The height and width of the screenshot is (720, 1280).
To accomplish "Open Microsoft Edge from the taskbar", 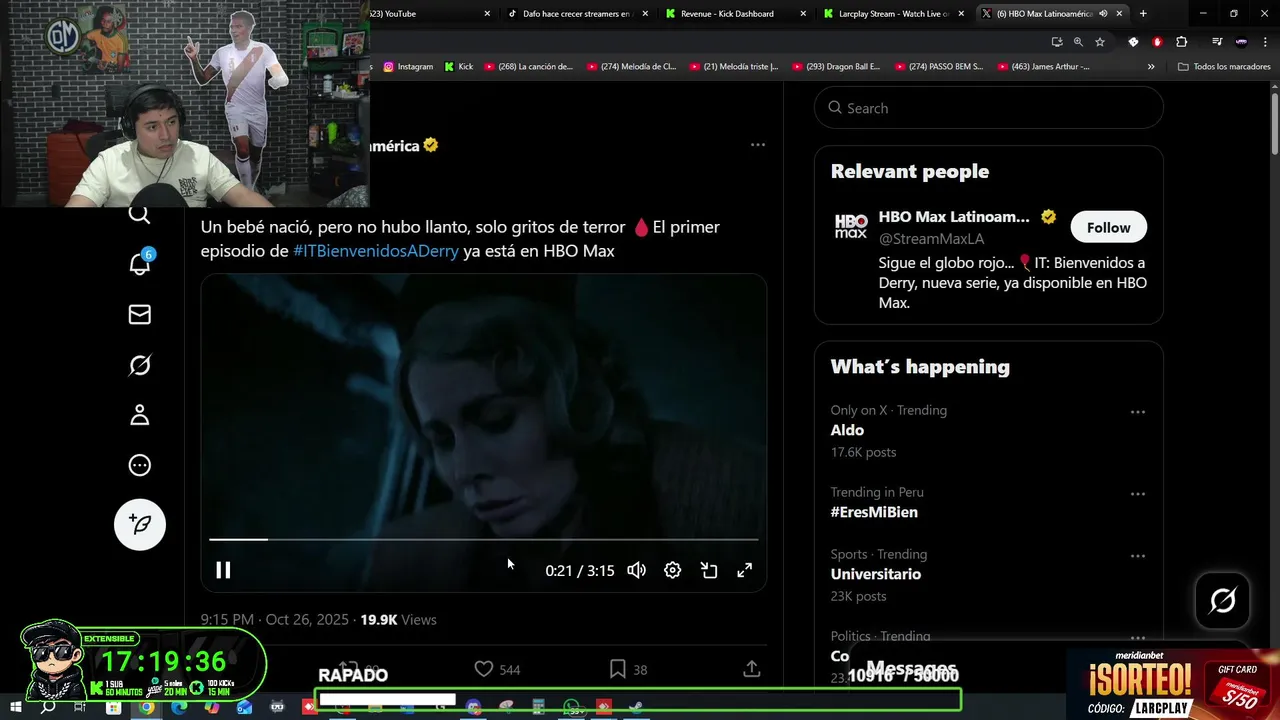I will [x=179, y=707].
